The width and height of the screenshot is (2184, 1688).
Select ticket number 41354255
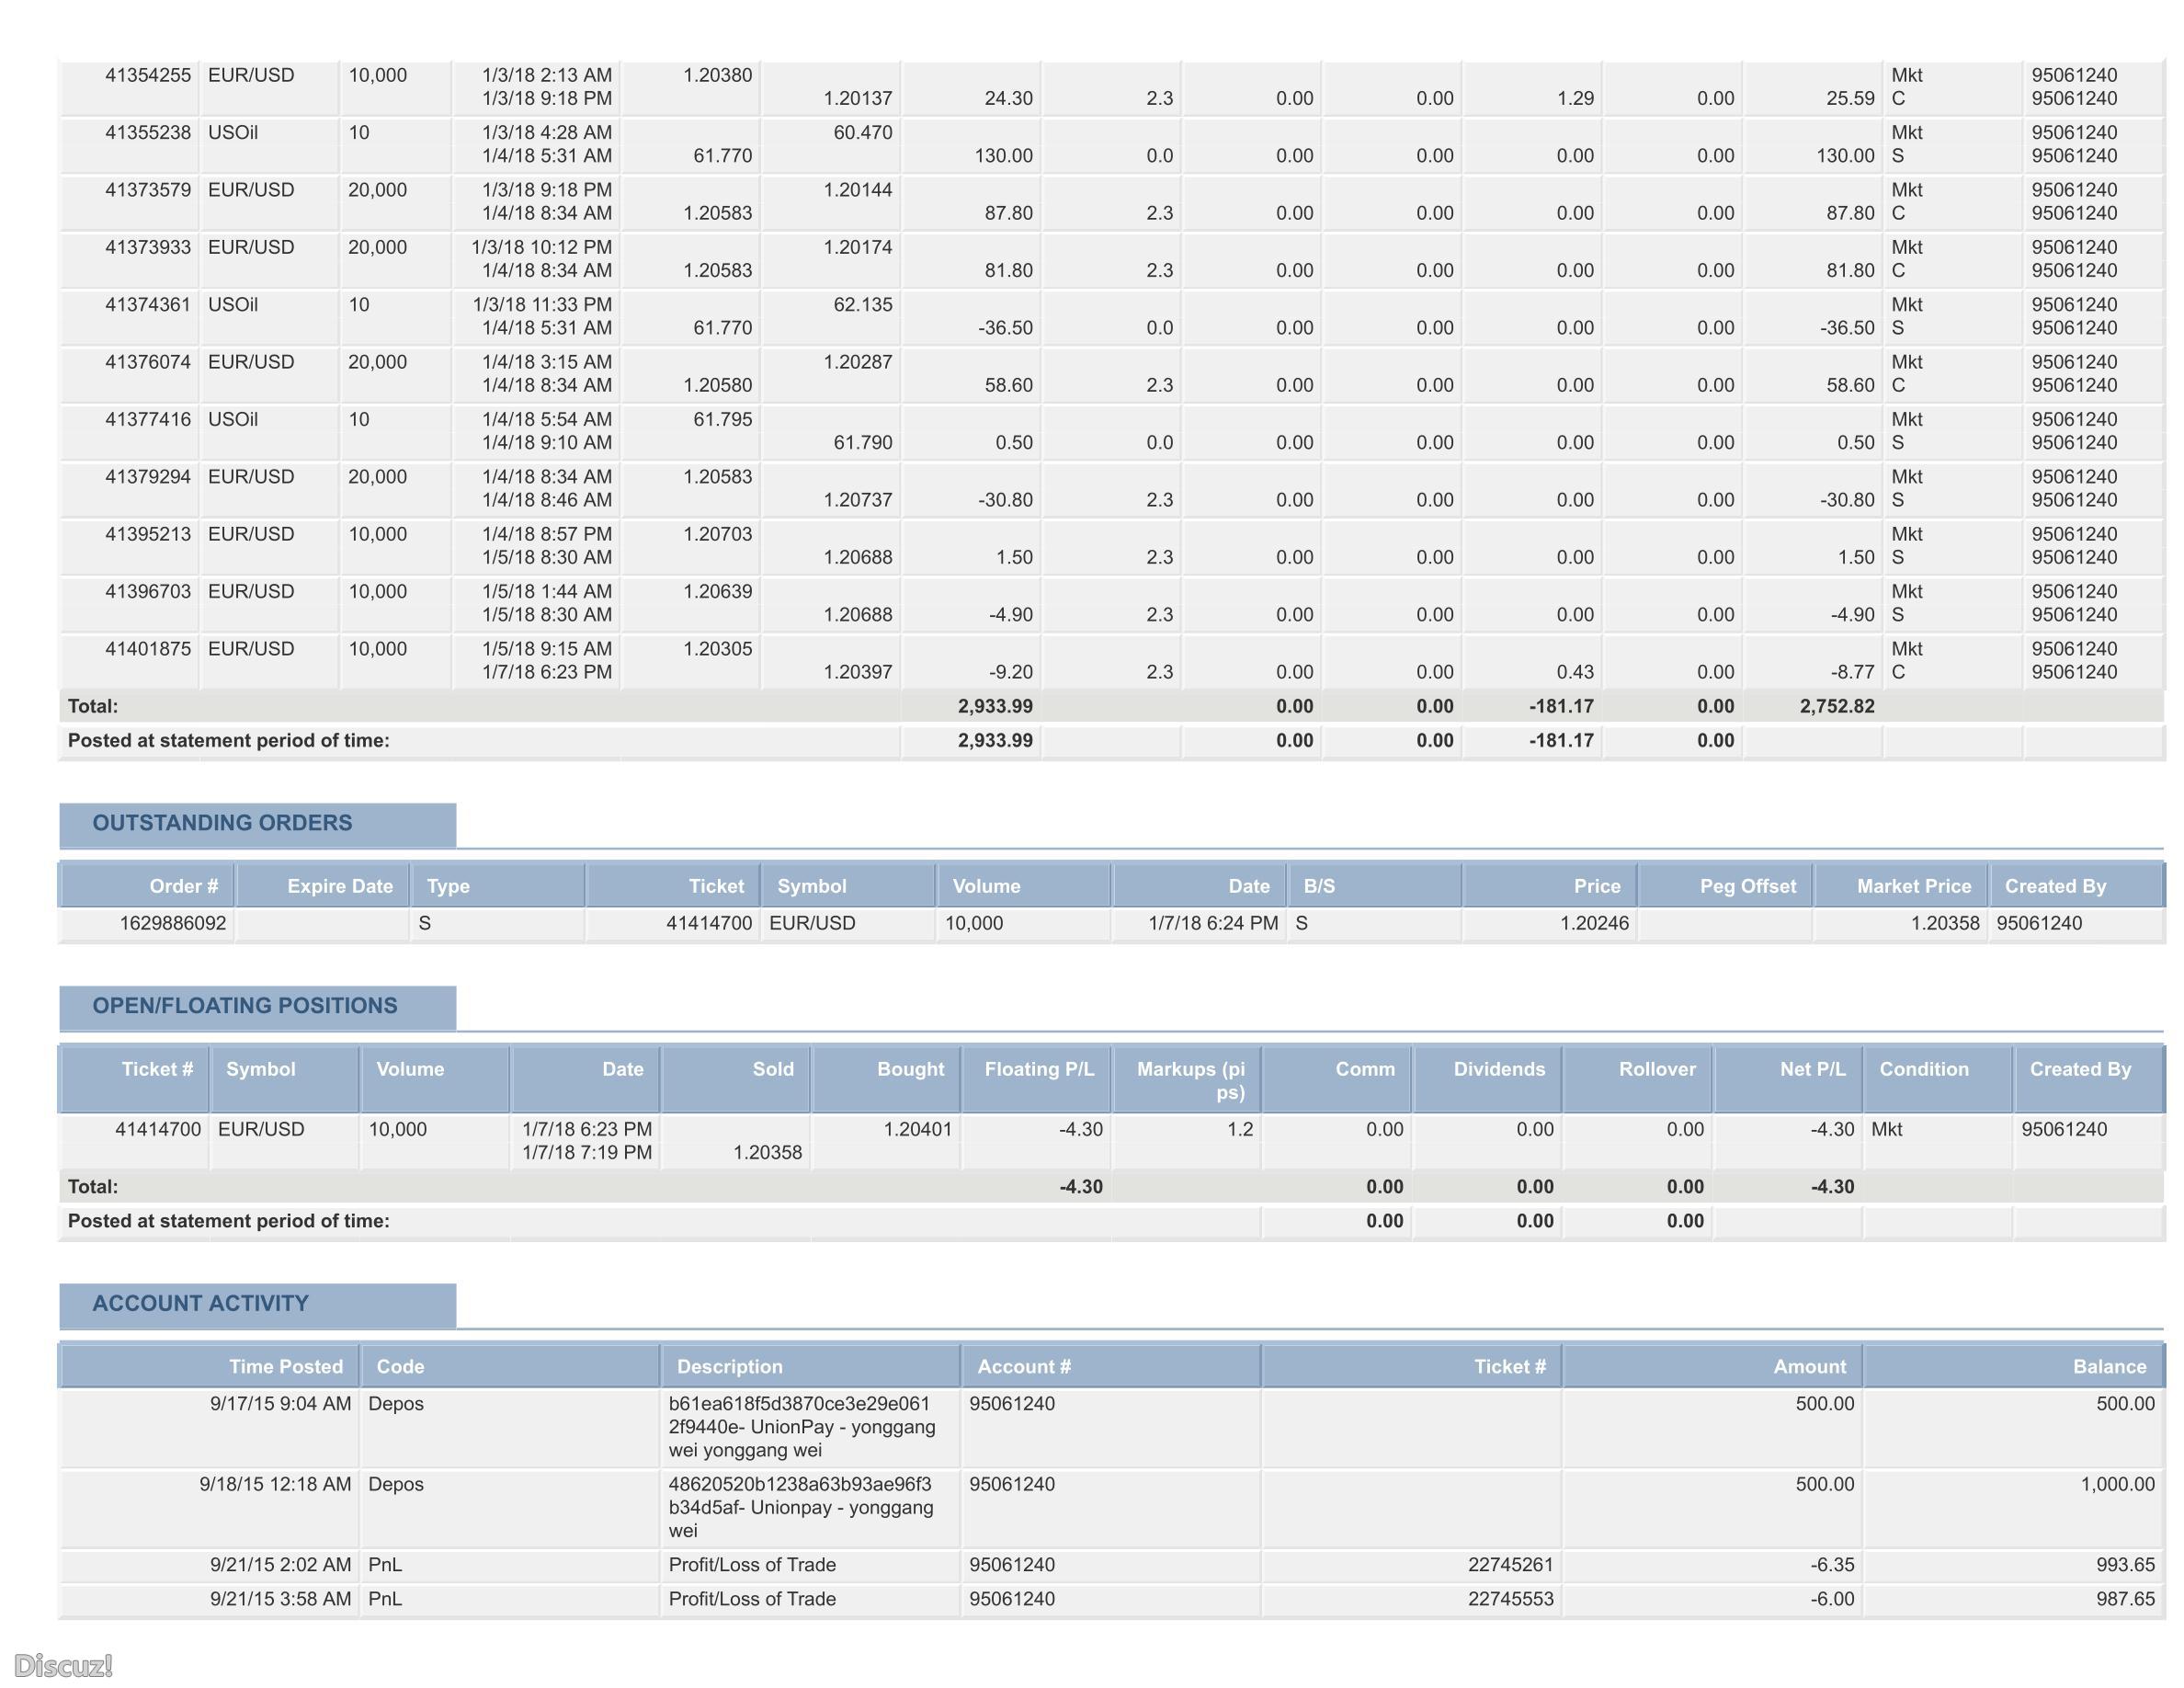[148, 75]
